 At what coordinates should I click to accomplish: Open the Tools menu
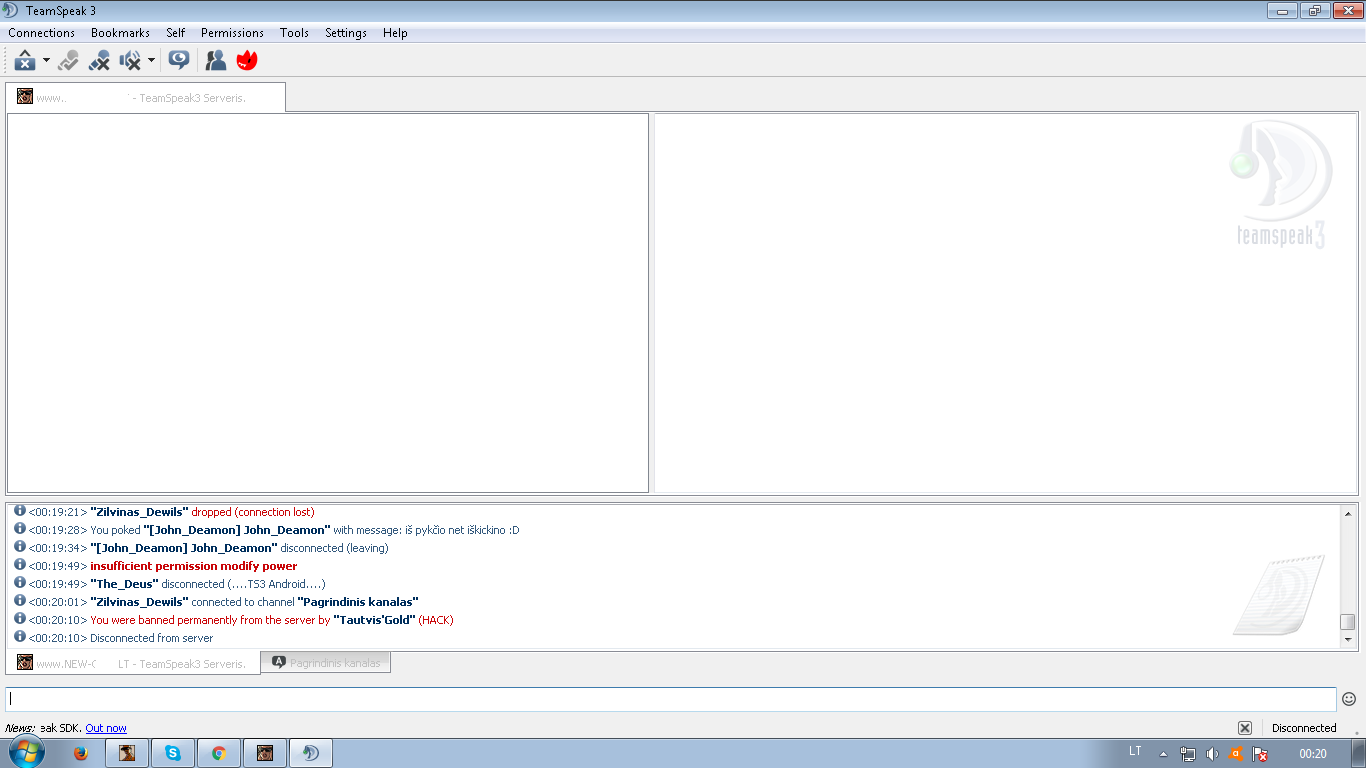pos(294,33)
